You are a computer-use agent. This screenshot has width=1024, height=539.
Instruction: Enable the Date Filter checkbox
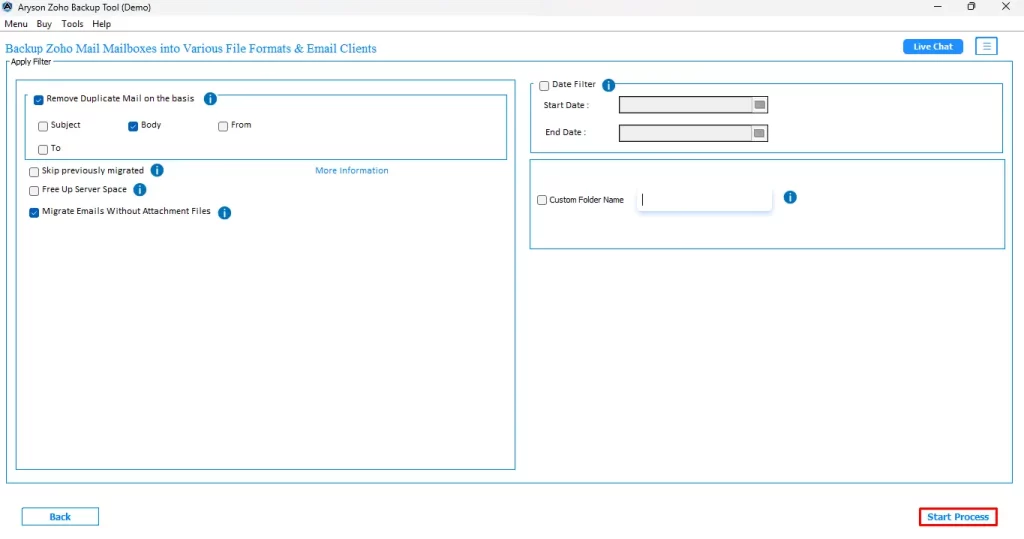(544, 86)
